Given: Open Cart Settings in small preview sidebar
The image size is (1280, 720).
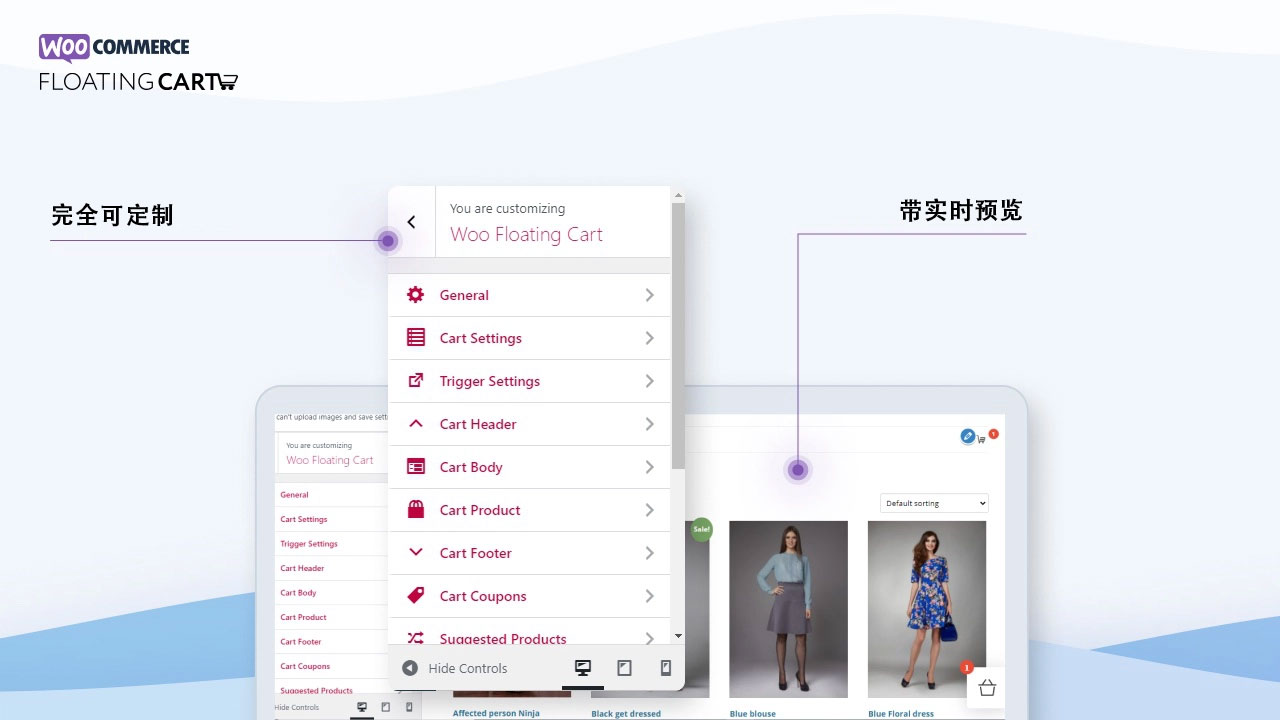Looking at the screenshot, I should coord(304,519).
